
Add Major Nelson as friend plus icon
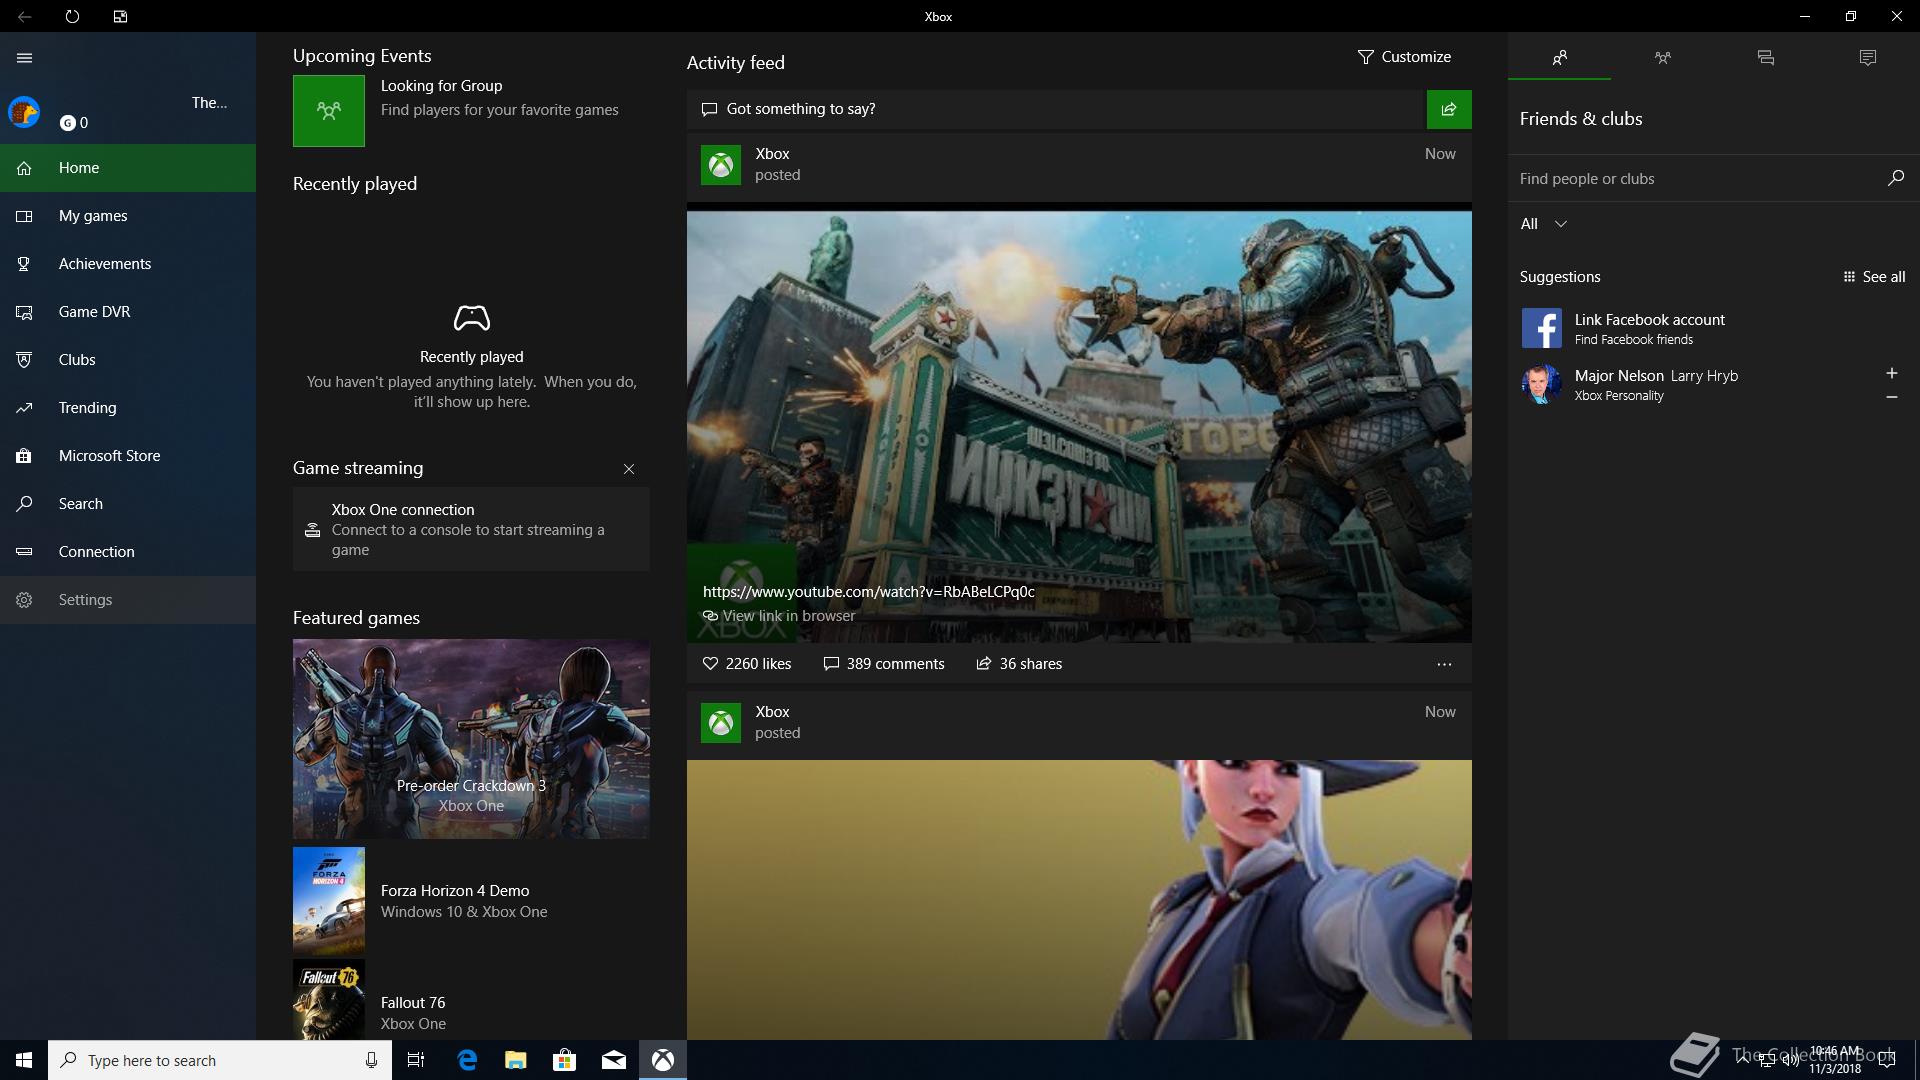tap(1891, 373)
